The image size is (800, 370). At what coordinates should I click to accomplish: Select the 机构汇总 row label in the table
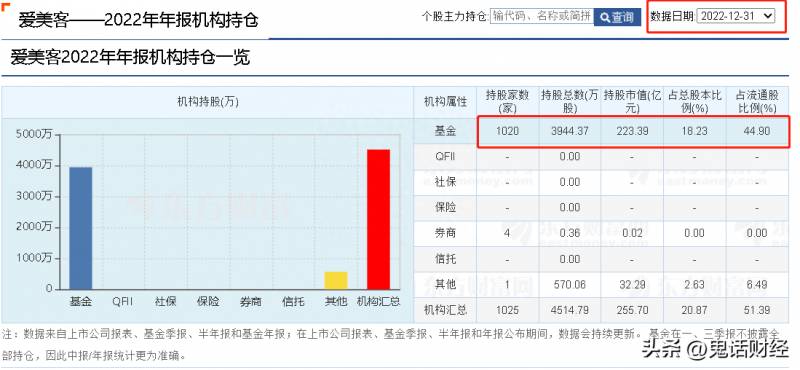[445, 310]
